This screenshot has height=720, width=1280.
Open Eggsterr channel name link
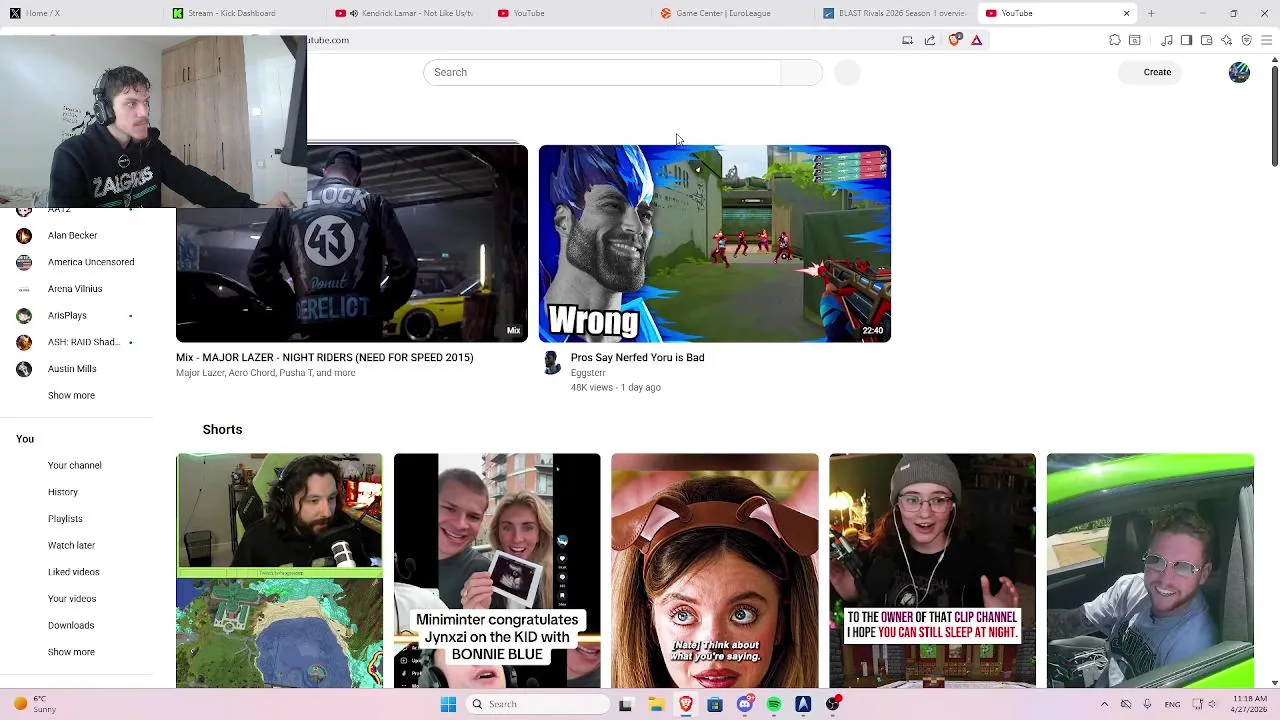(x=588, y=373)
